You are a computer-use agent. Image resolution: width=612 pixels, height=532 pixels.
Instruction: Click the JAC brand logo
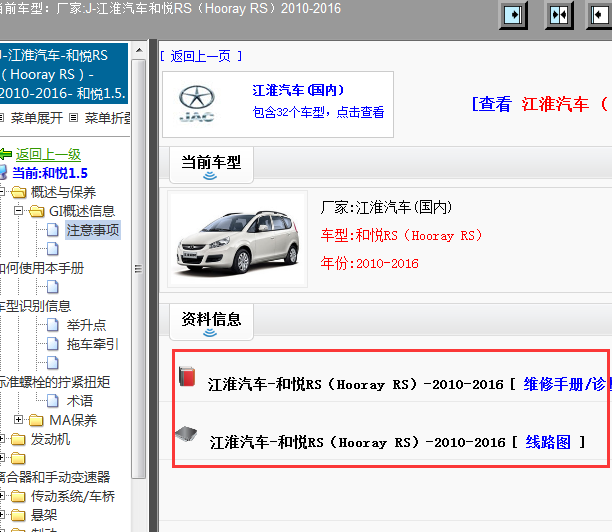click(x=197, y=103)
